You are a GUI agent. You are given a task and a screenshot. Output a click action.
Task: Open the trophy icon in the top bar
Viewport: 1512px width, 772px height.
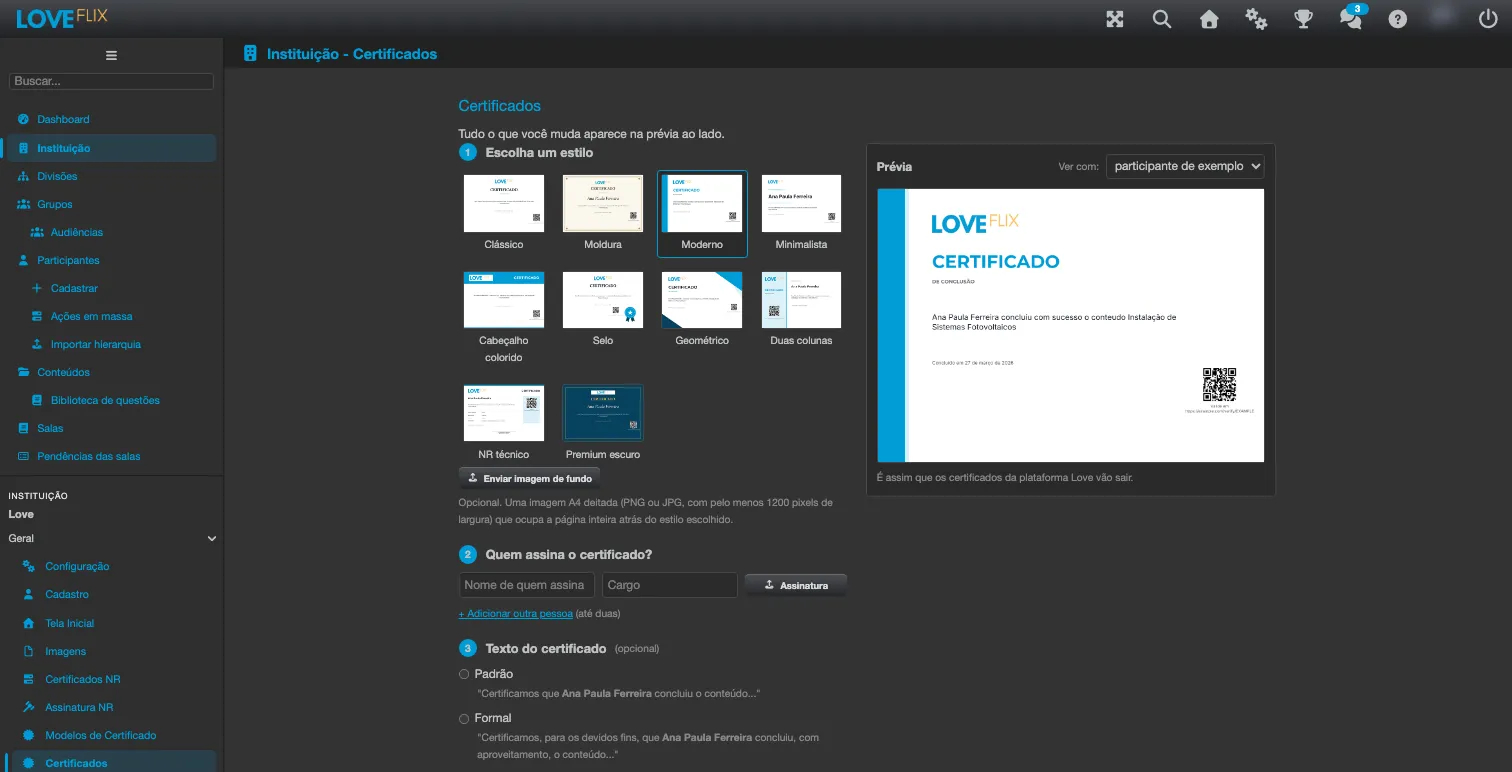[x=1303, y=19]
